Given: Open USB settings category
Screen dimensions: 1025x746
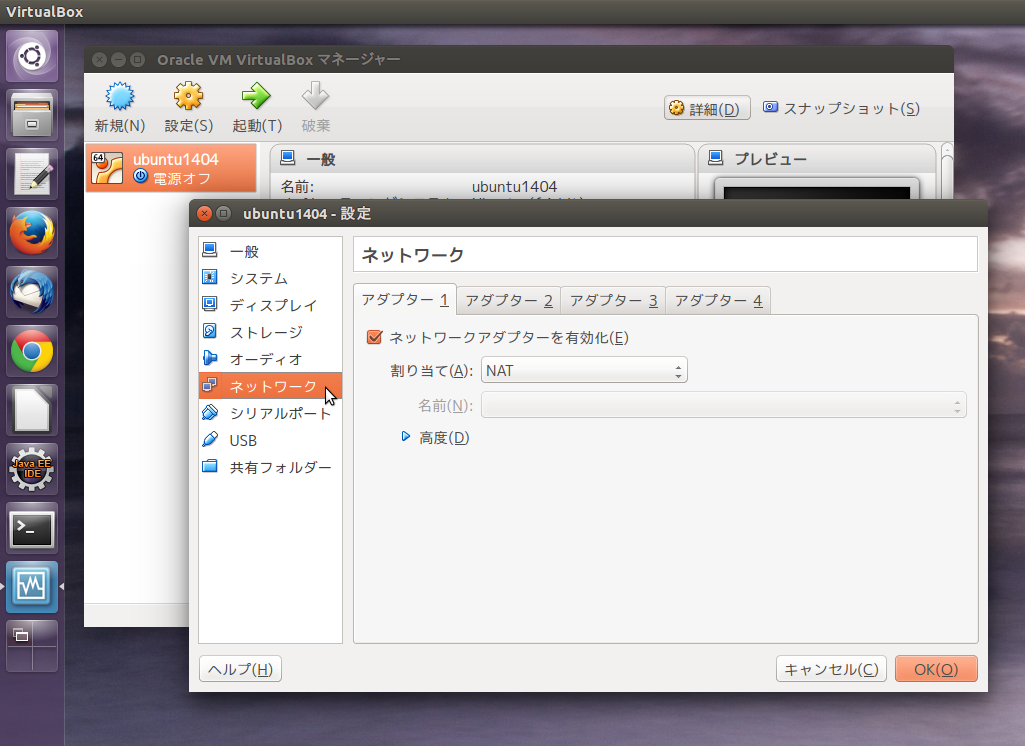Looking at the screenshot, I should 270,440.
